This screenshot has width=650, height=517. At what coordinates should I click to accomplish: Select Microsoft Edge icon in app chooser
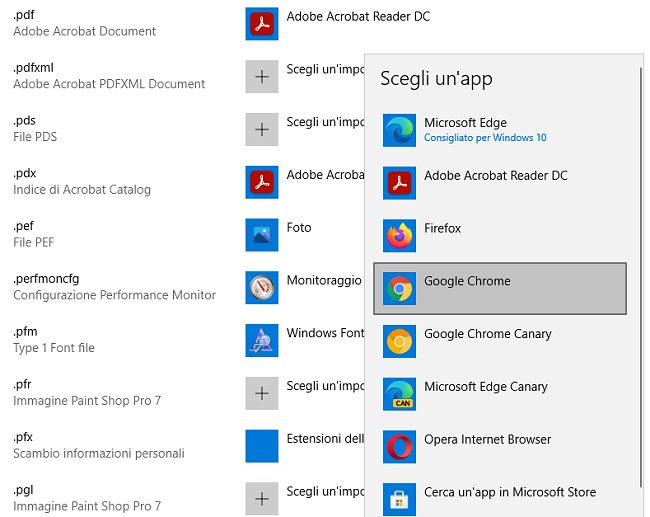click(x=399, y=131)
